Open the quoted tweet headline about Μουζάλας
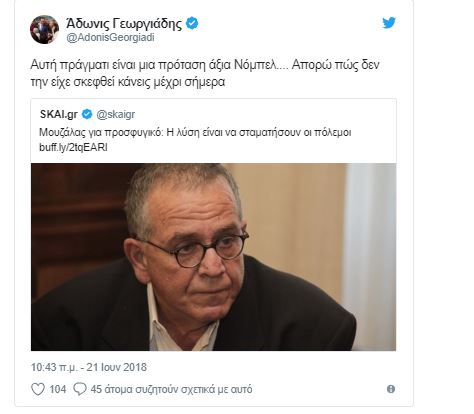 [x=195, y=133]
